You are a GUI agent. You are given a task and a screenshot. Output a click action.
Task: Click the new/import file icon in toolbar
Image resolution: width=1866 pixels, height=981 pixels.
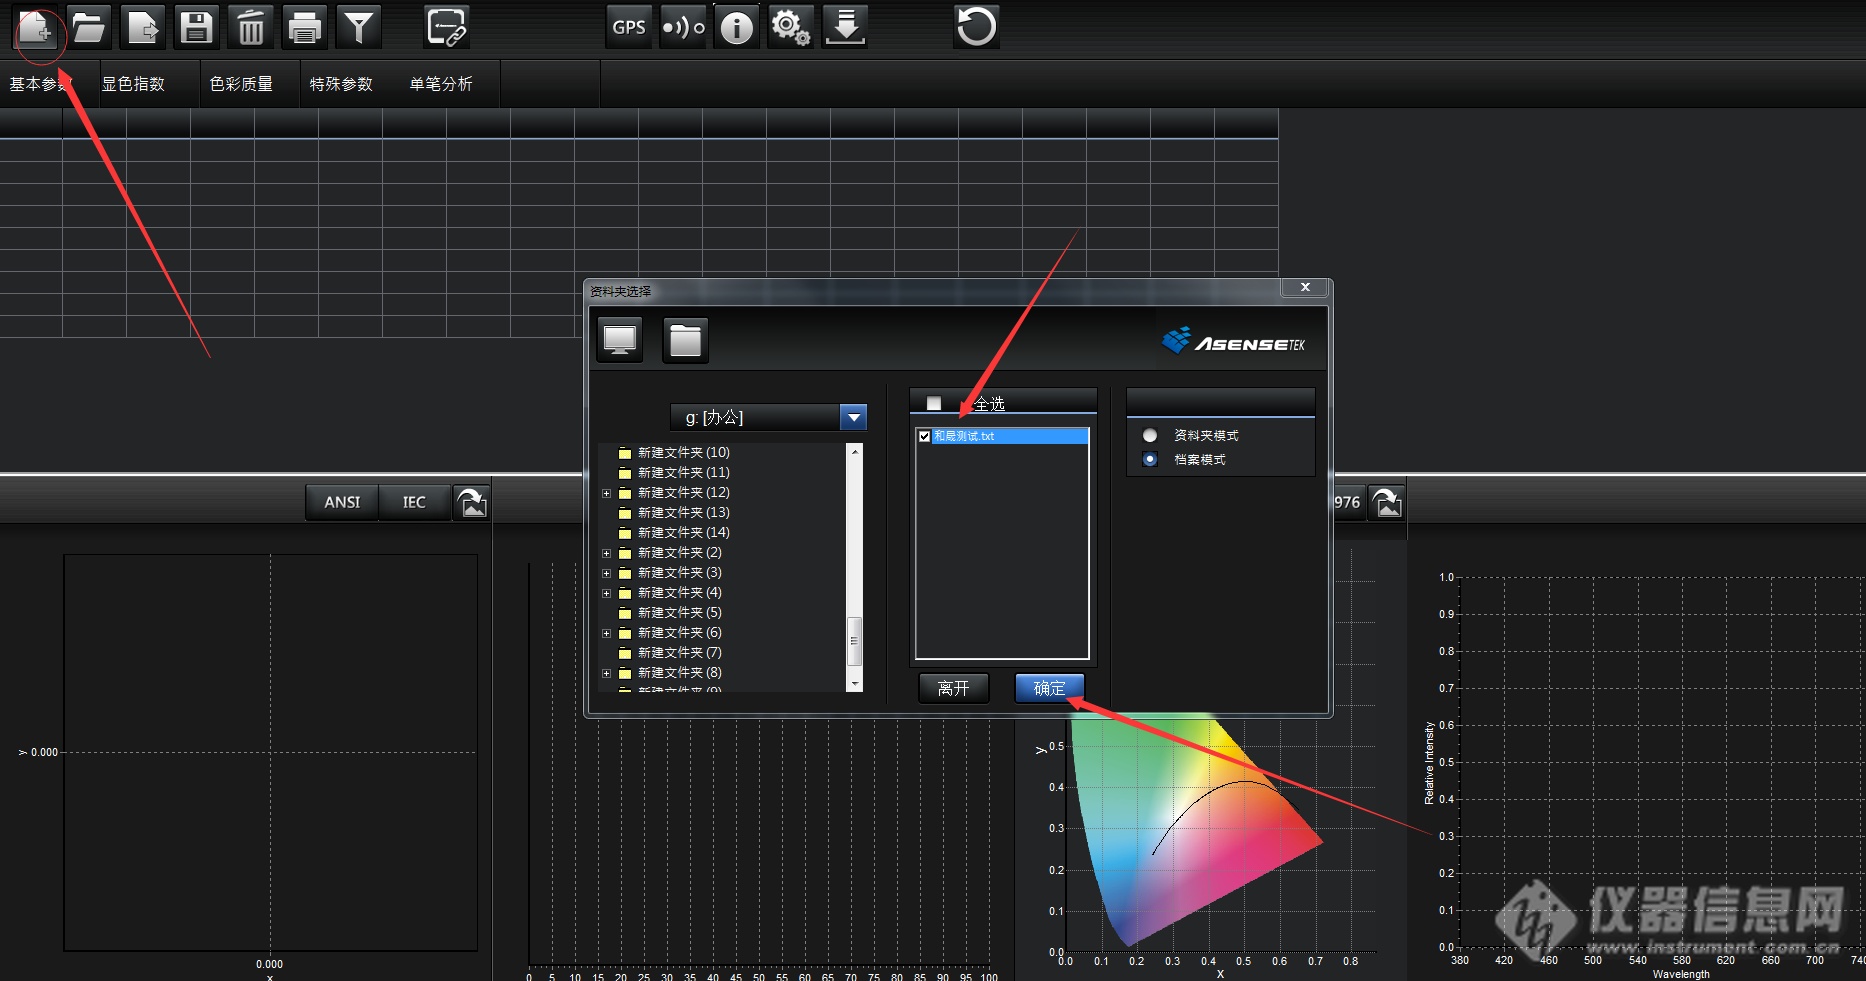click(x=36, y=27)
